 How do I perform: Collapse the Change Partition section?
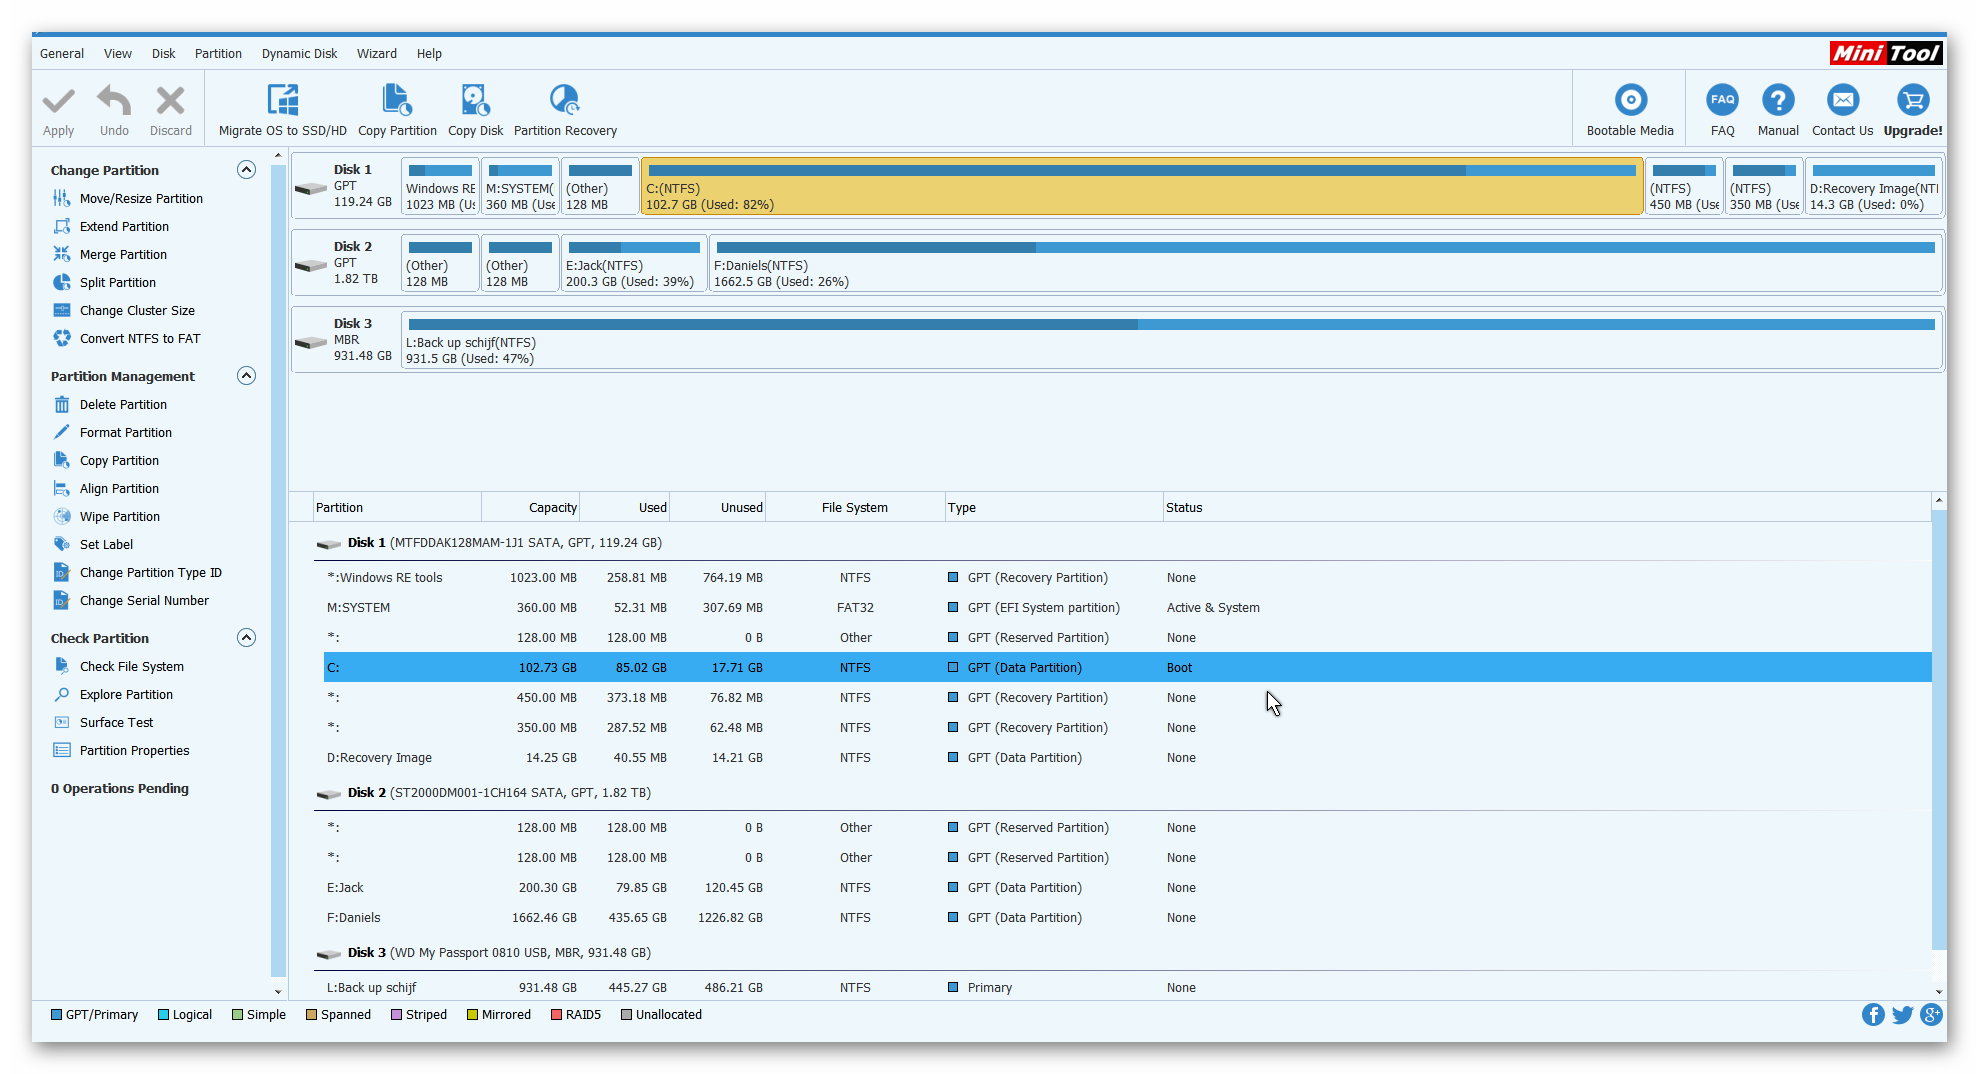coord(246,170)
